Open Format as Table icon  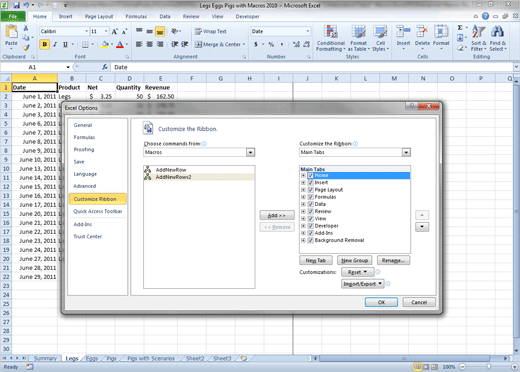tap(359, 32)
